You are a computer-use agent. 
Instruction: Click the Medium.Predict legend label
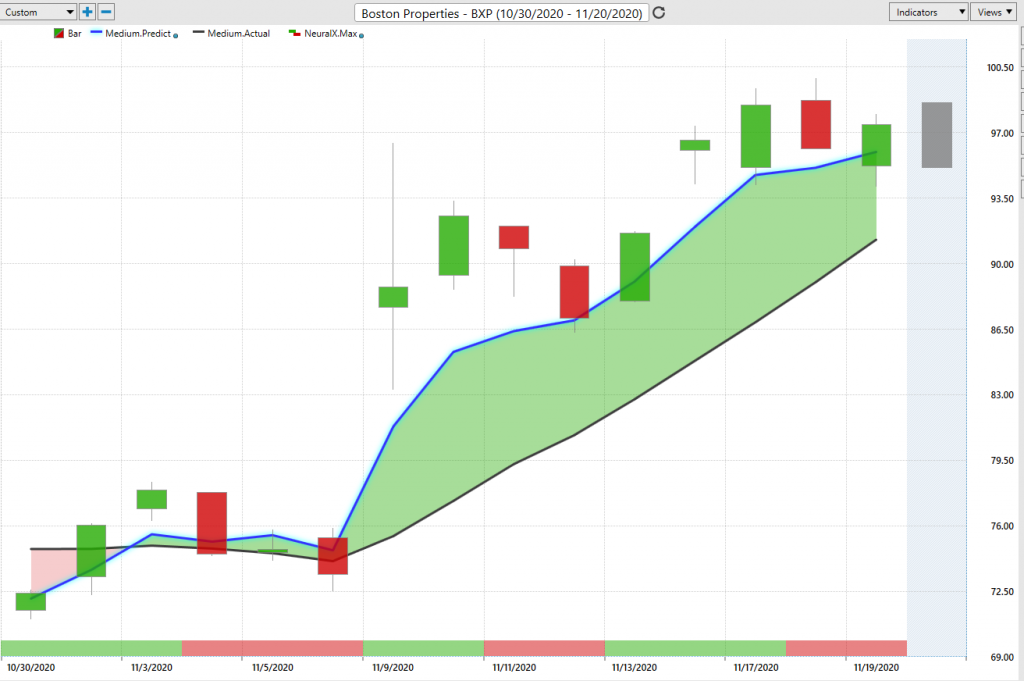click(x=138, y=33)
